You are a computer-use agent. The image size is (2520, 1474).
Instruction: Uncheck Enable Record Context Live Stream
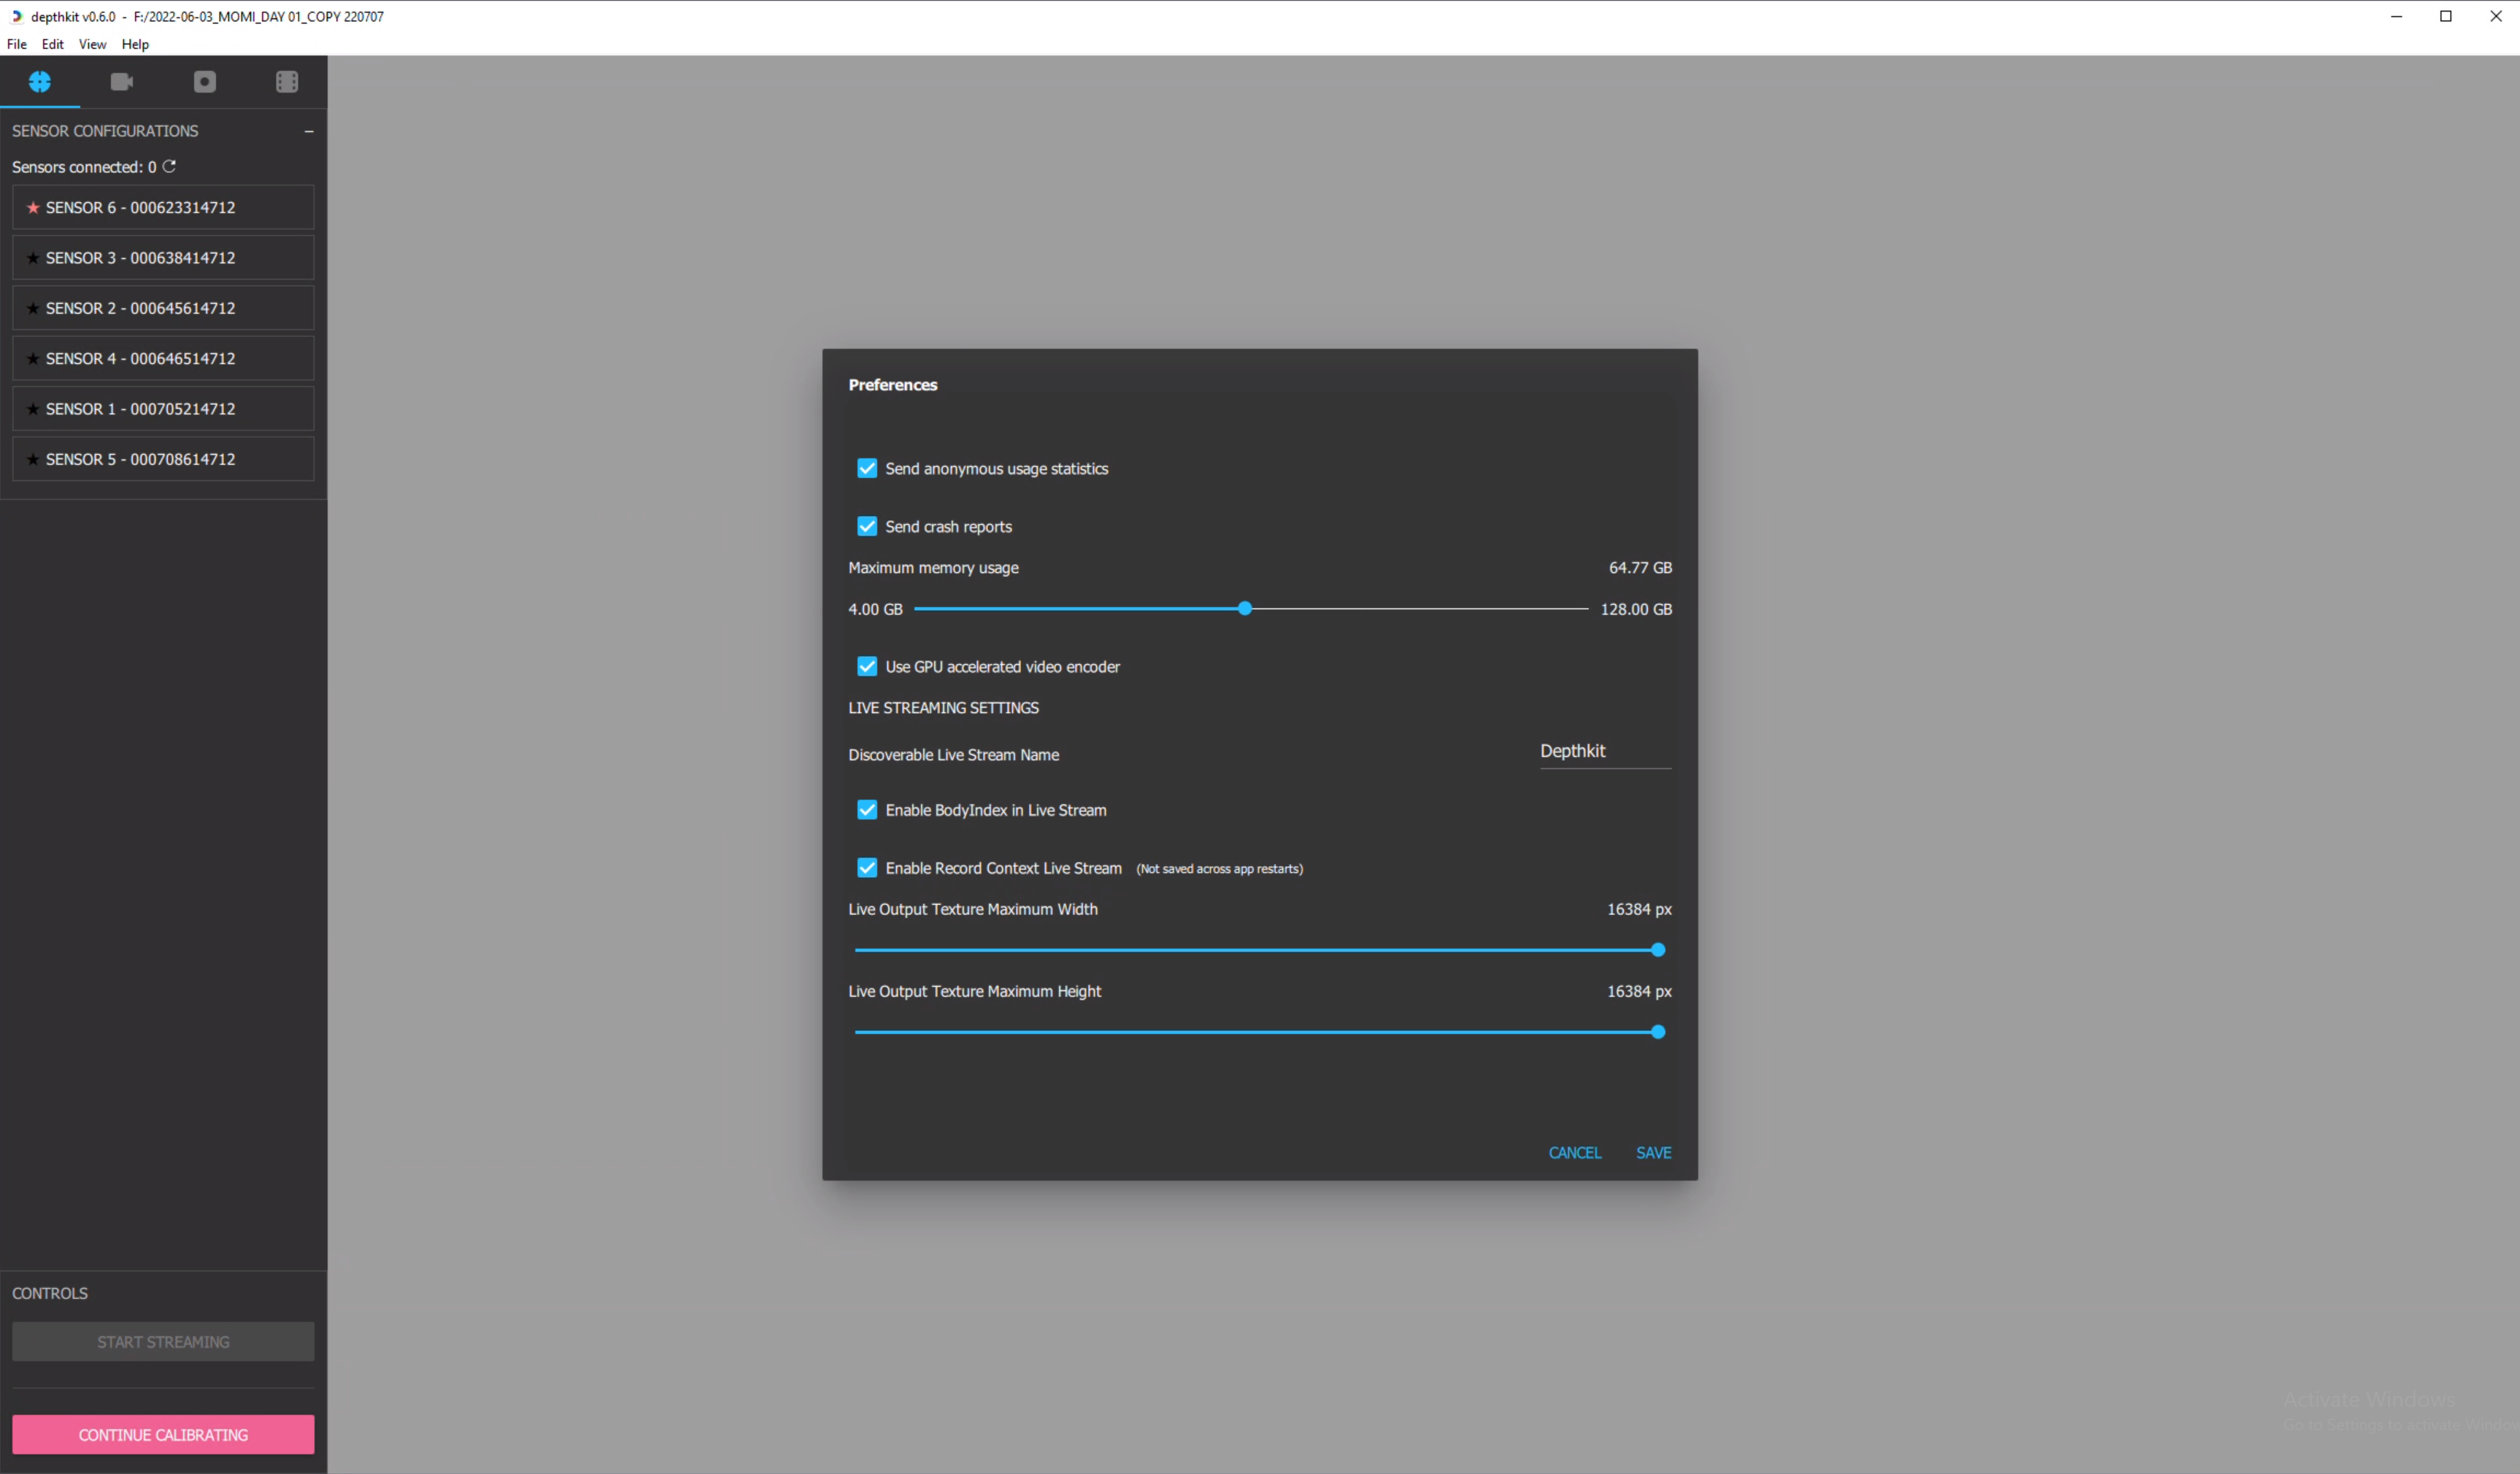pos(867,868)
